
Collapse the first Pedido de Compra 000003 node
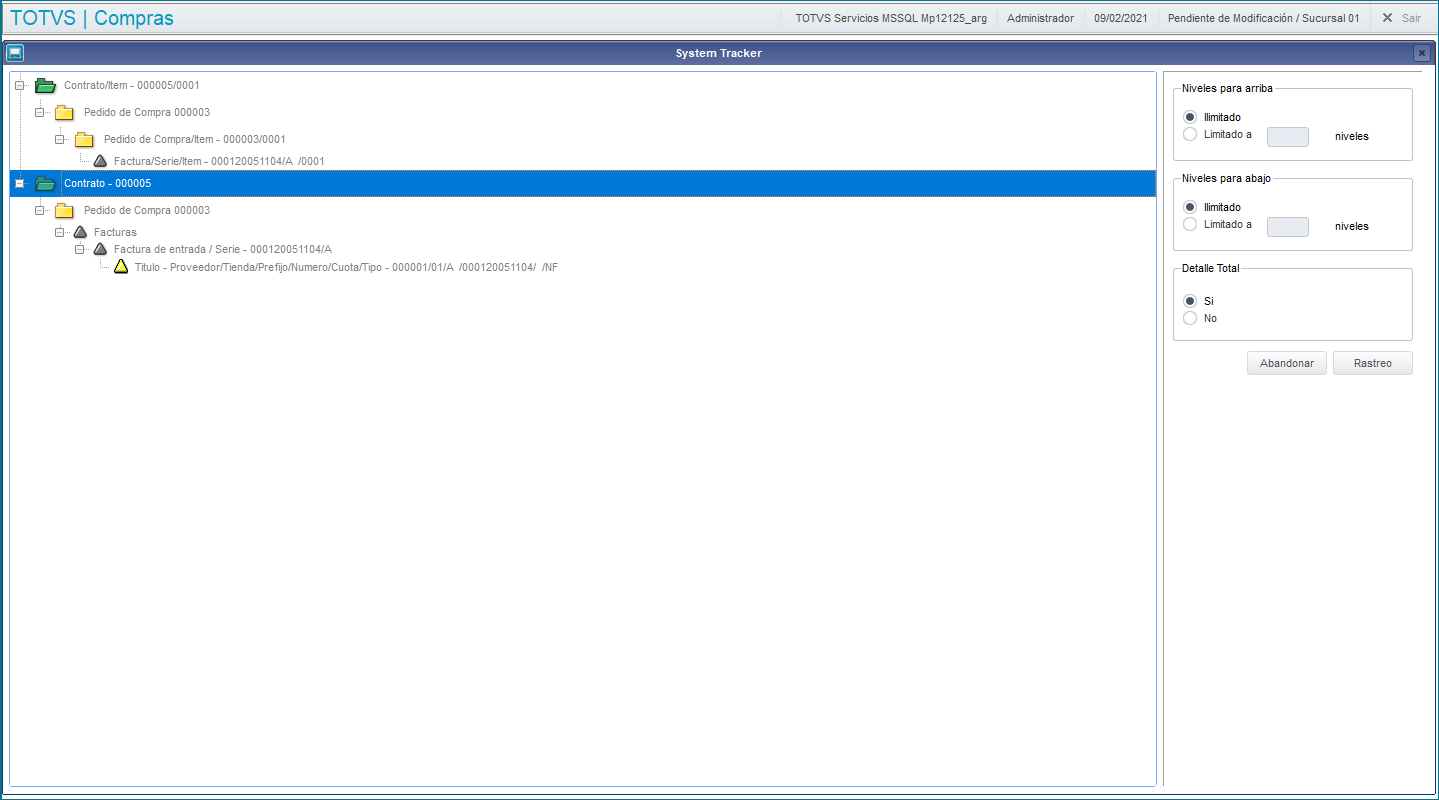click(40, 112)
